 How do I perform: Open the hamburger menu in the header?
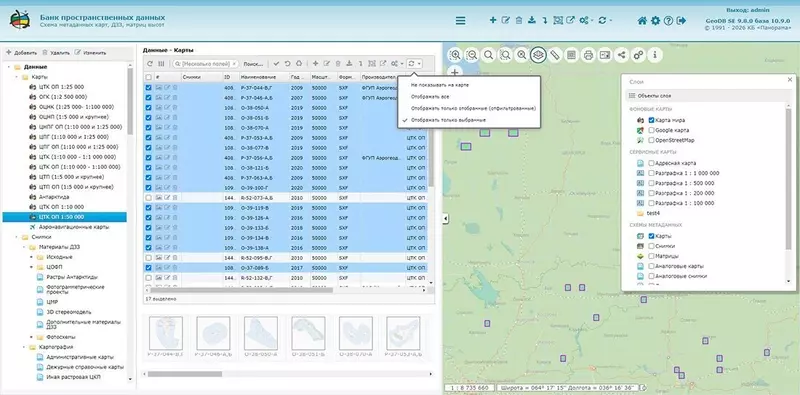click(460, 20)
